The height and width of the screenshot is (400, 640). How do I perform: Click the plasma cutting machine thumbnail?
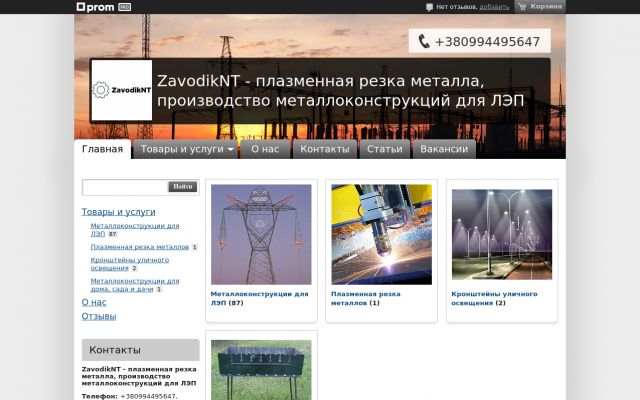click(x=382, y=234)
